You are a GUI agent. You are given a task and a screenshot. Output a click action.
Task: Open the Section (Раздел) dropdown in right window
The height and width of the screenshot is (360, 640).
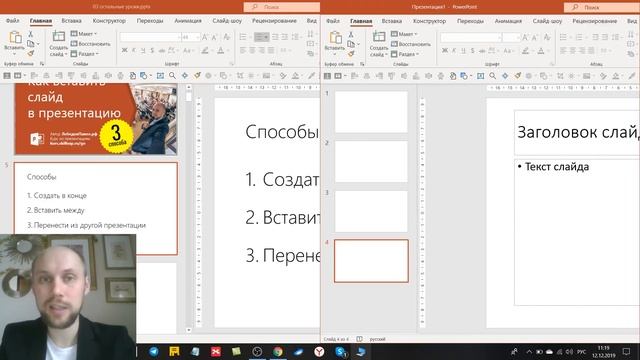click(x=405, y=54)
